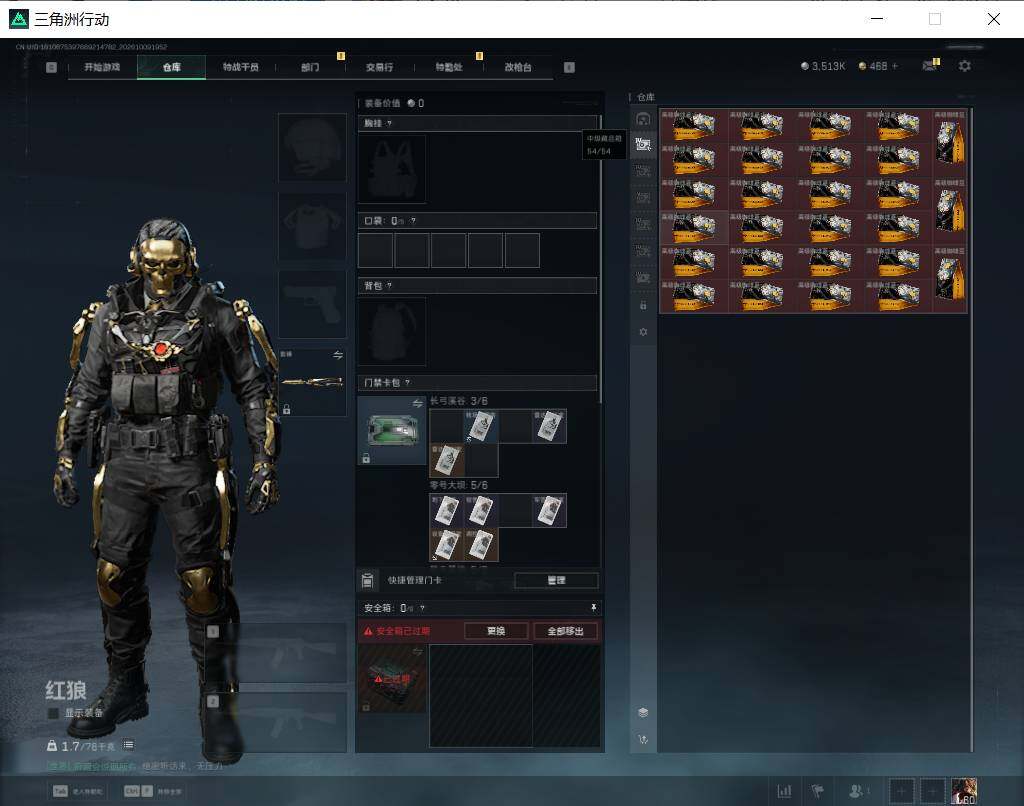The image size is (1024, 806).
Task: Click the right arrow beside the top tabs
Action: click(x=569, y=67)
